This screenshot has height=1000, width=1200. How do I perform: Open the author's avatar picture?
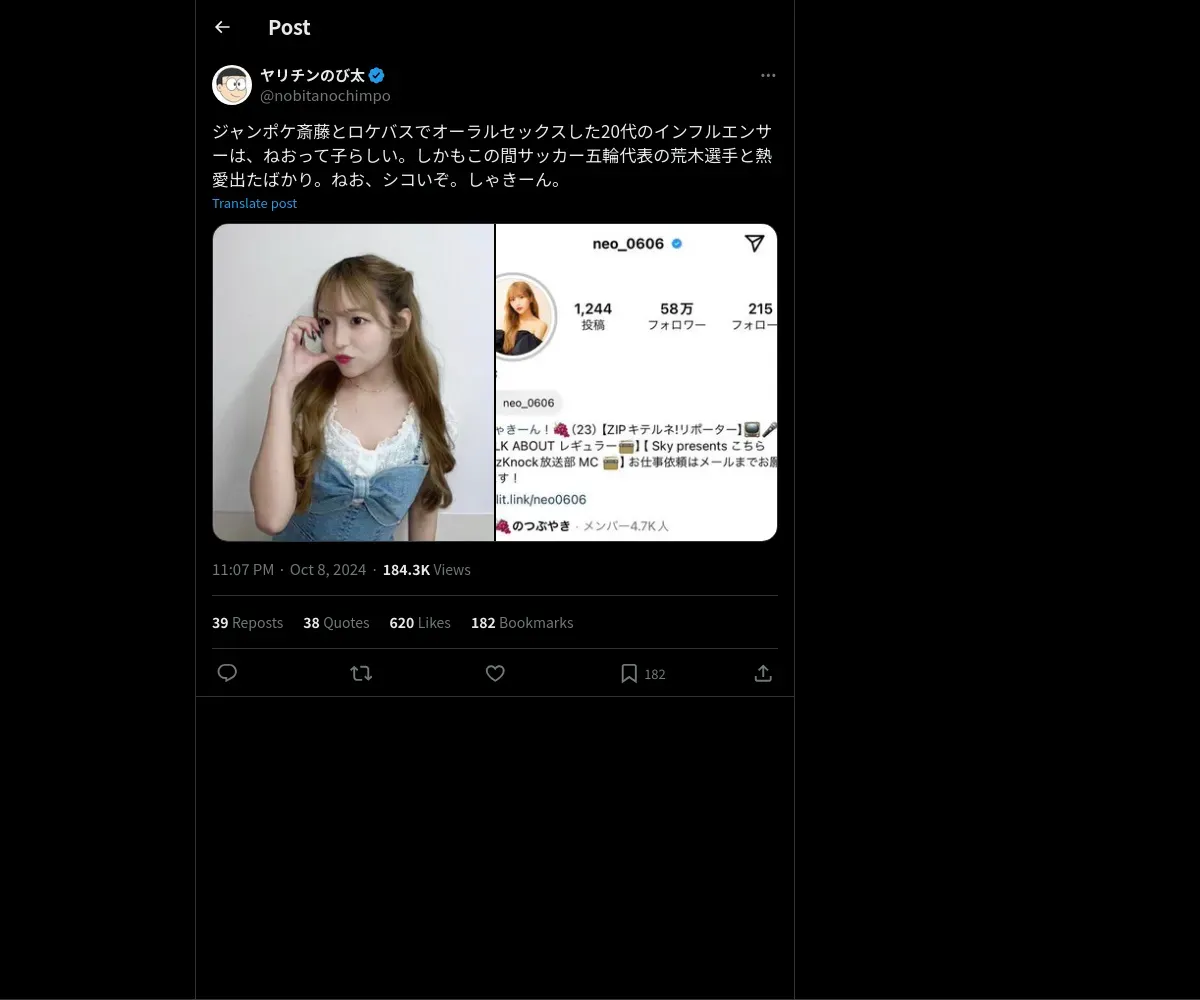click(232, 85)
